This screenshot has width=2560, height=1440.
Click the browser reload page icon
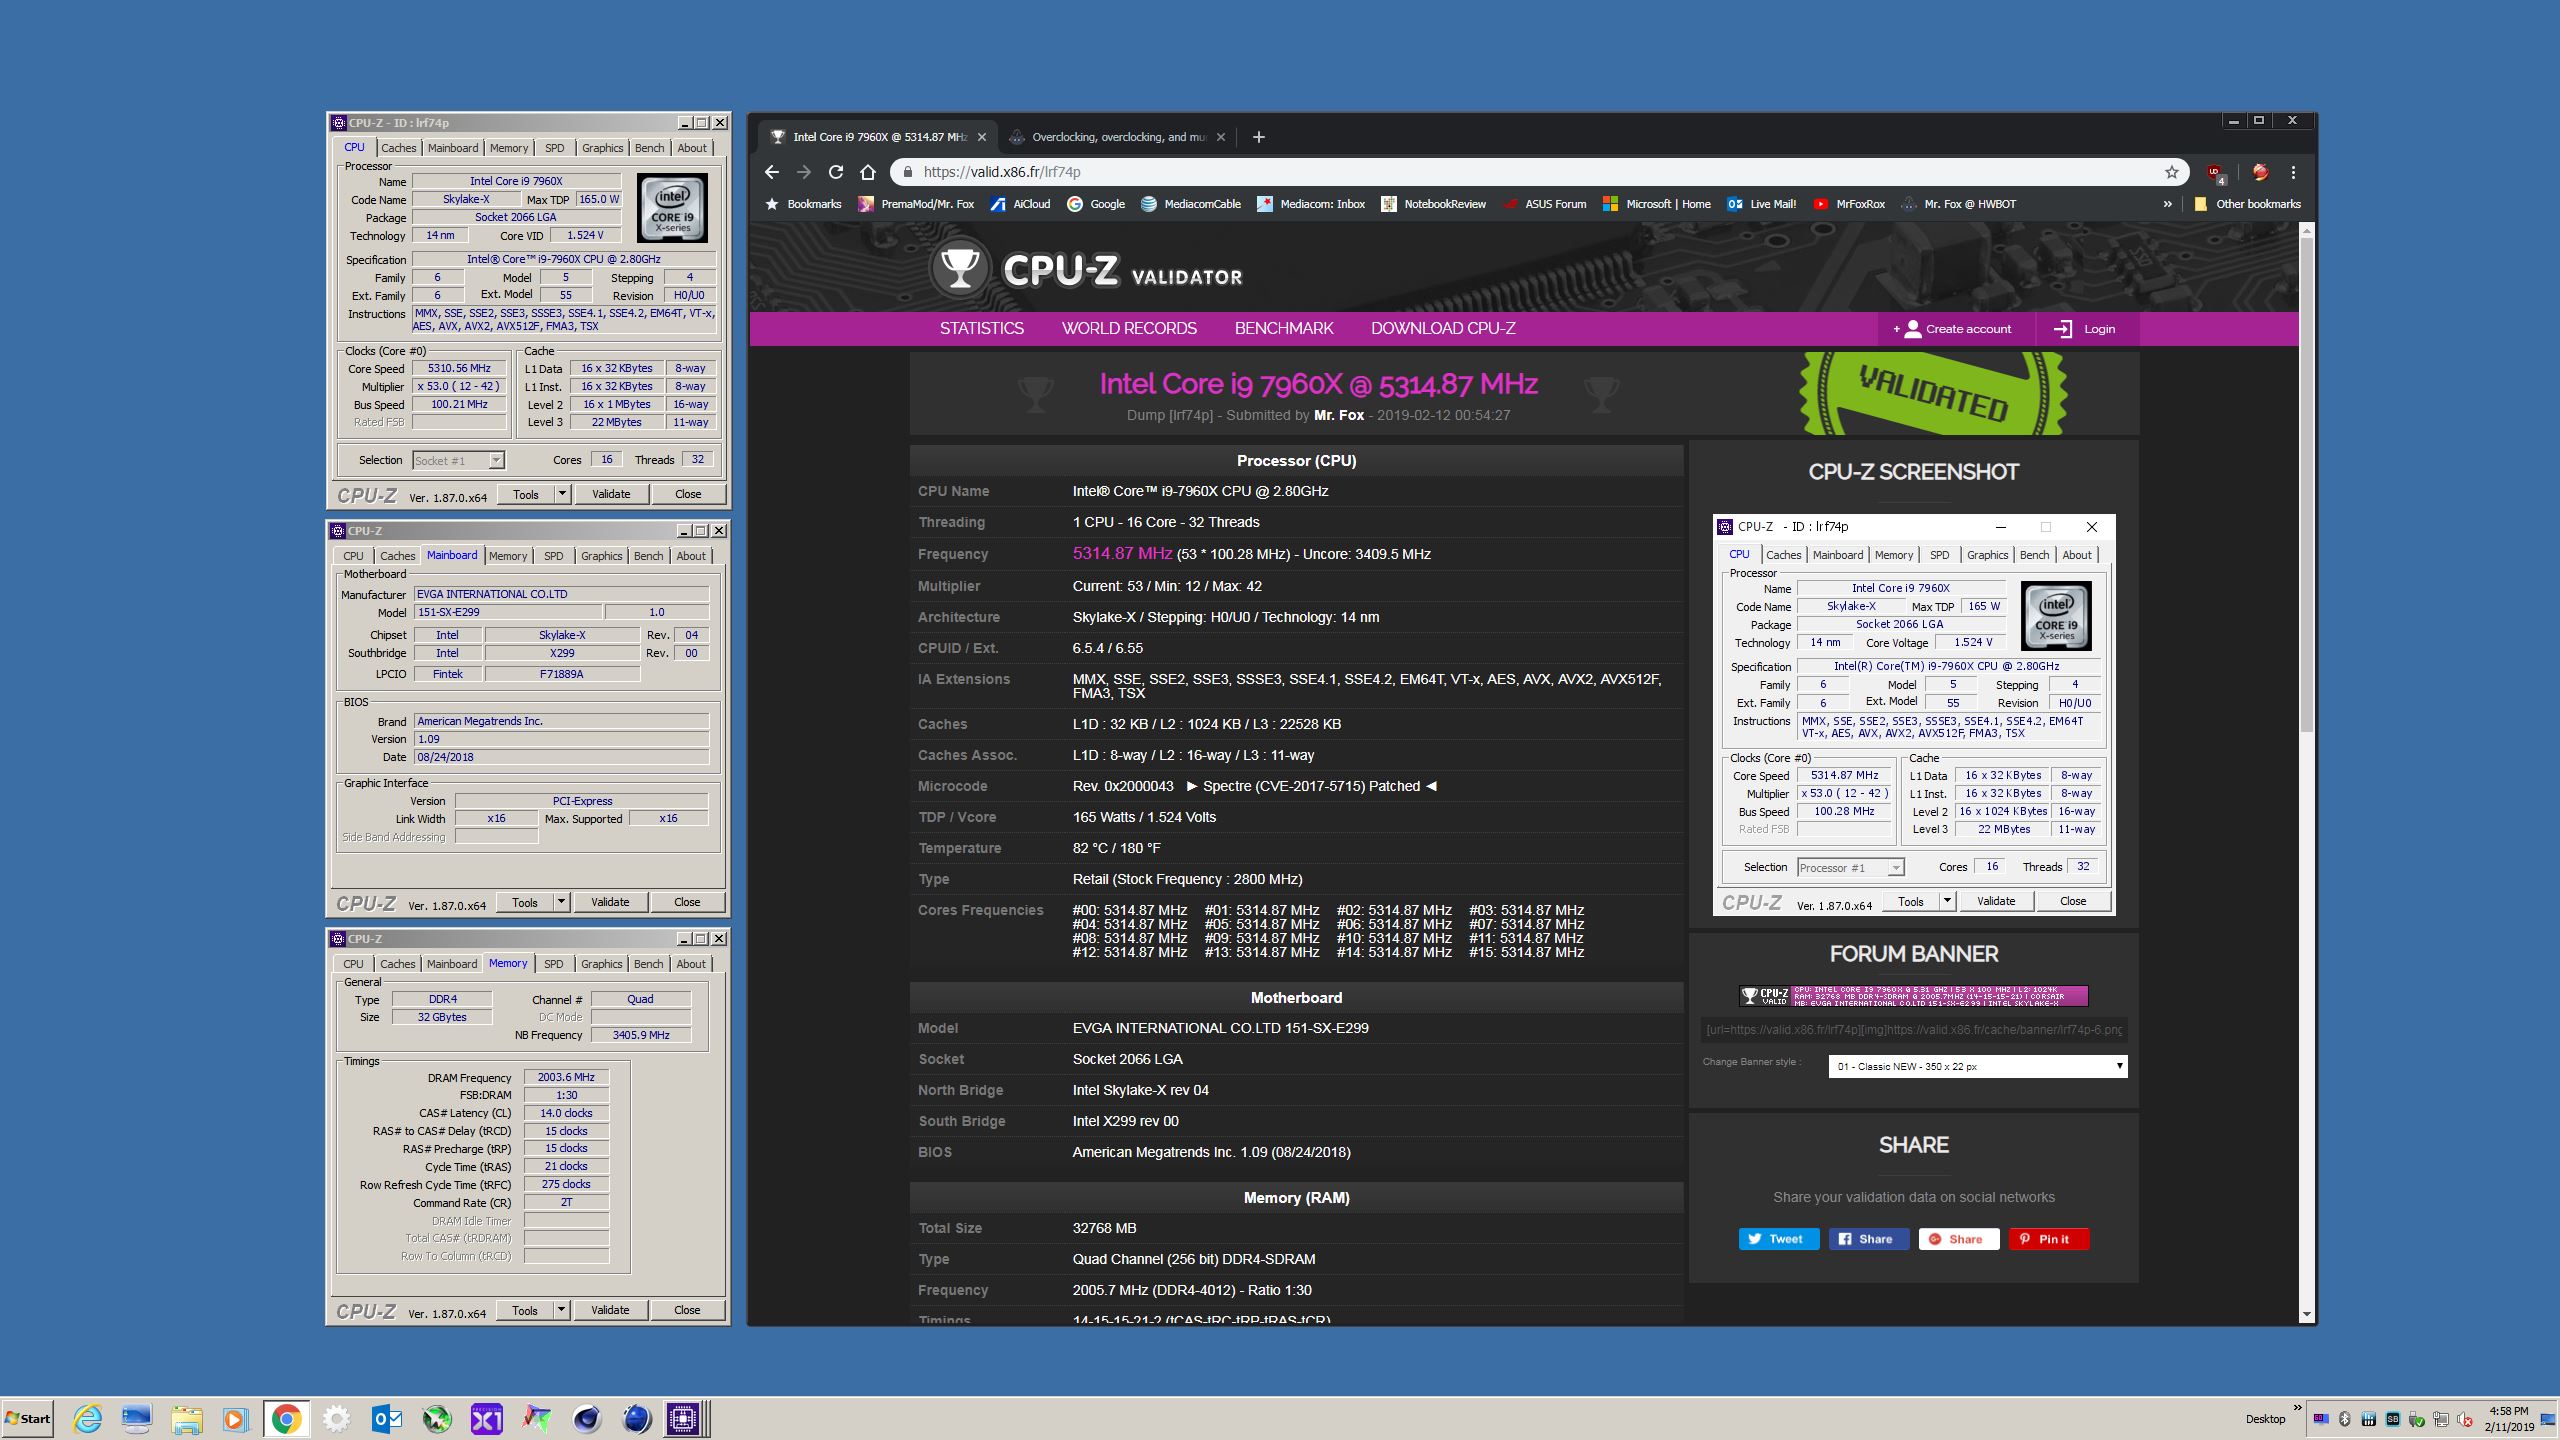click(836, 172)
